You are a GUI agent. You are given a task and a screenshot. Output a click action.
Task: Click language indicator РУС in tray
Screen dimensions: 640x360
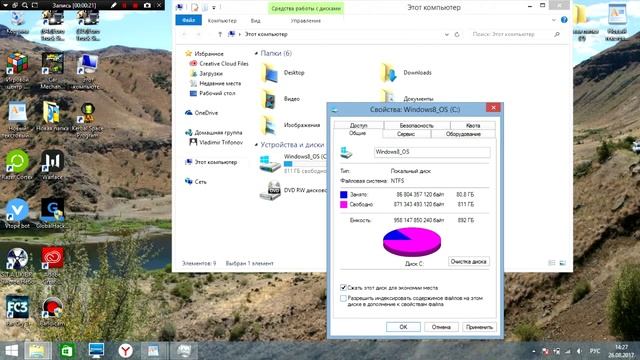pos(595,351)
